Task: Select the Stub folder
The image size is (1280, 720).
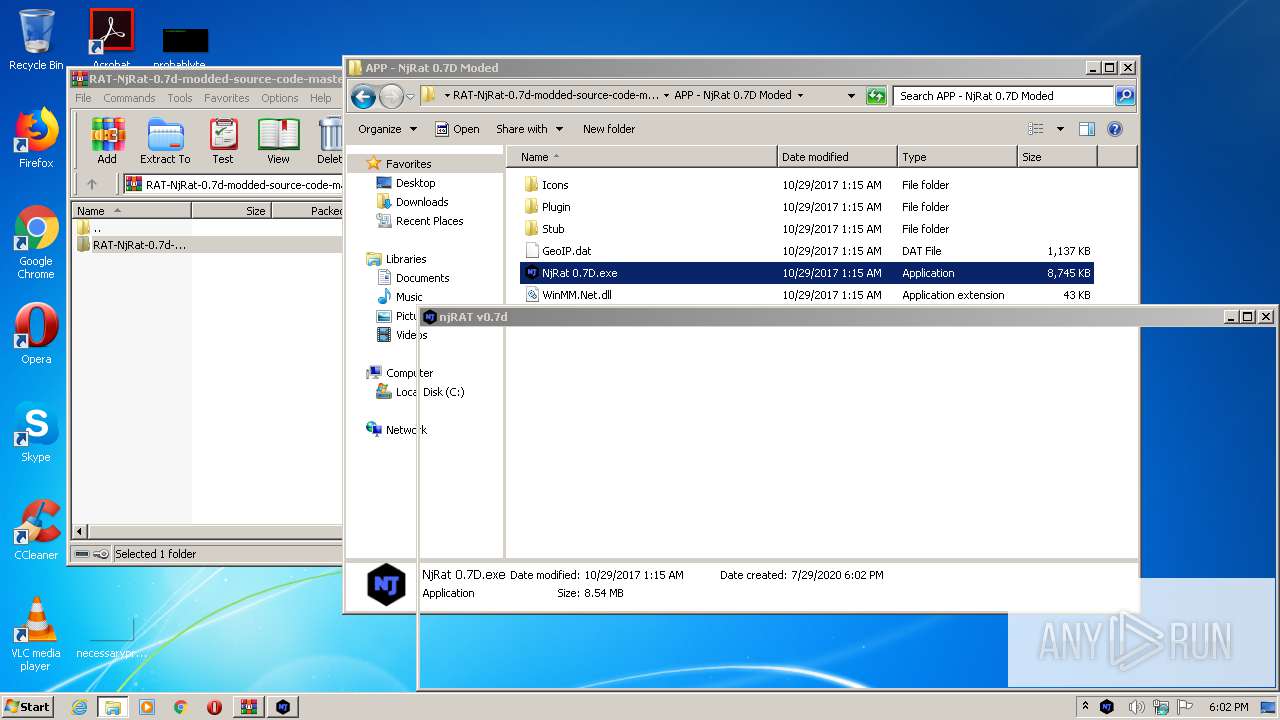Action: pos(553,229)
